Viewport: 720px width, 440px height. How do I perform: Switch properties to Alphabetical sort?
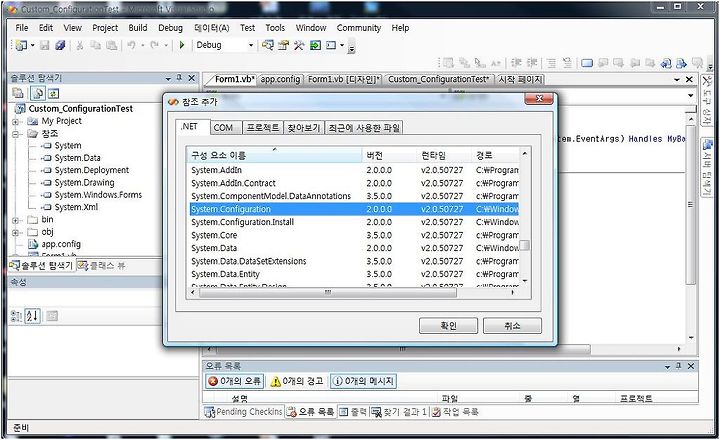[33, 316]
